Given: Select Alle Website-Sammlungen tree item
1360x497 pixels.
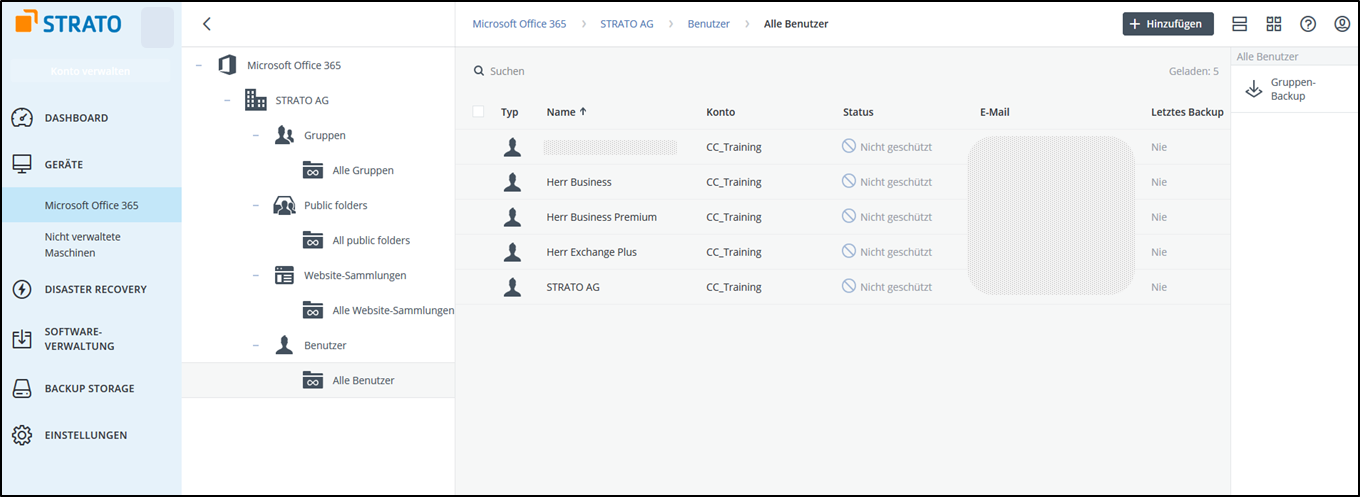Looking at the screenshot, I should (394, 310).
